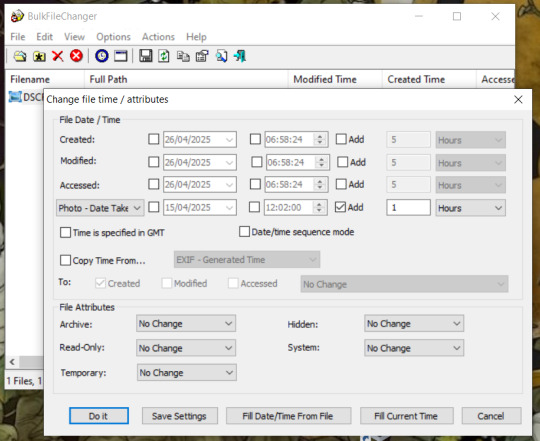
Task: Click the properties toolbar icon
Action: click(202, 56)
